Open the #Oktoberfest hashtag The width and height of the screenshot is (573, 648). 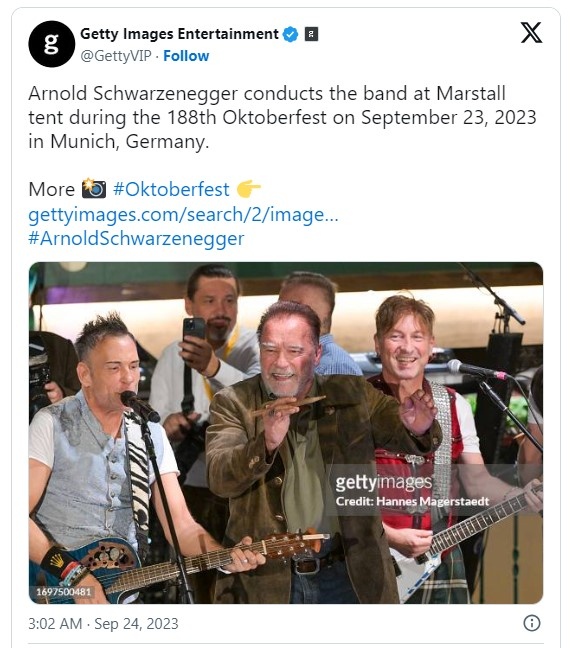point(171,189)
